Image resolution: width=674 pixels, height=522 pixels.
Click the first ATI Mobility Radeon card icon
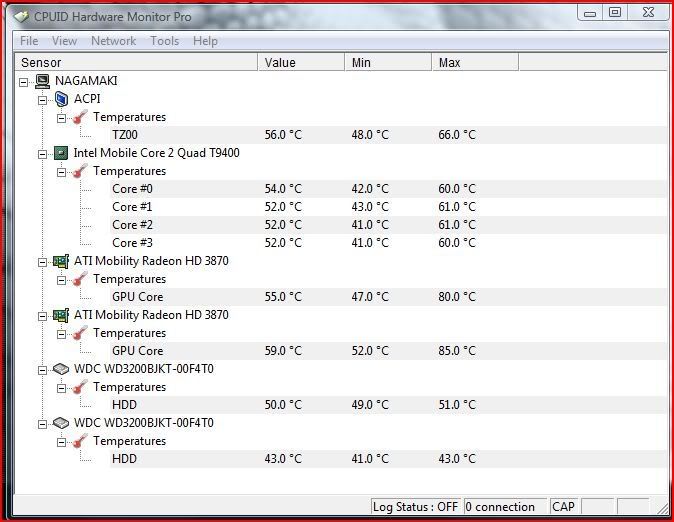coord(61,261)
